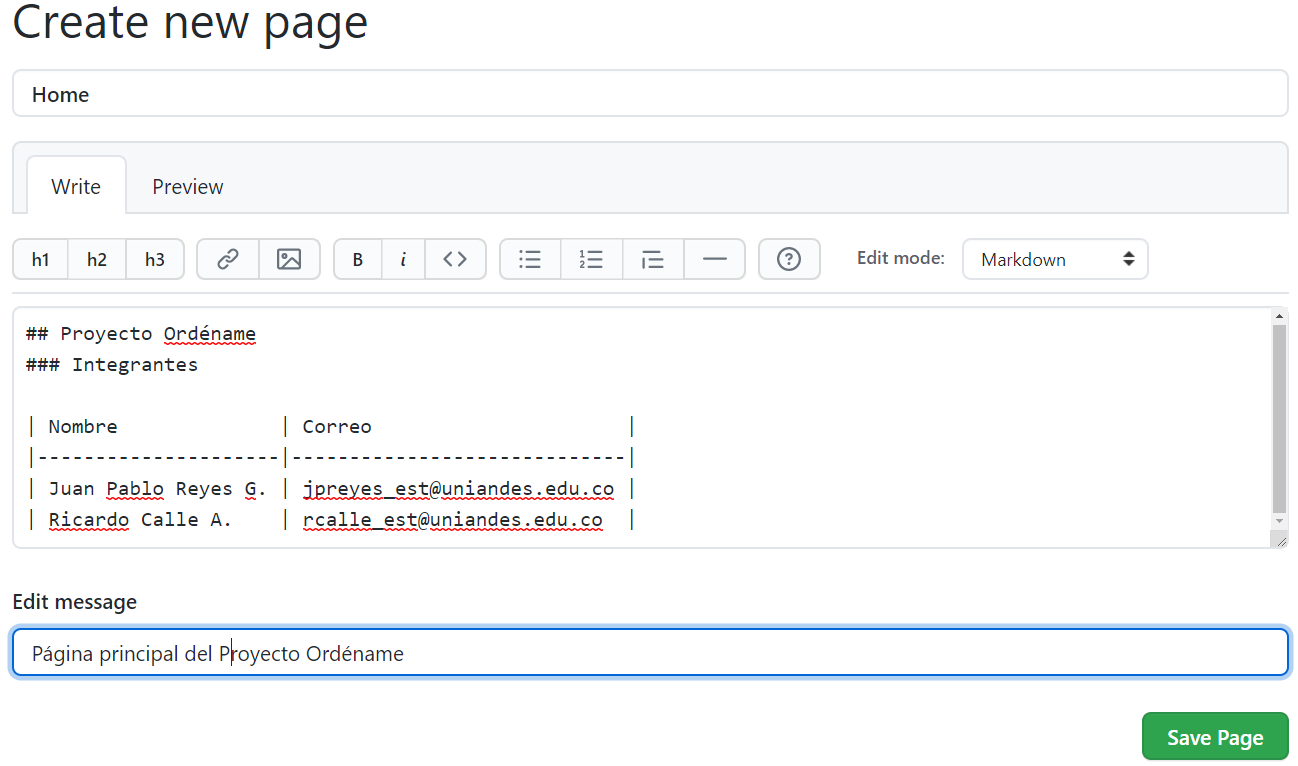Apply an h3 heading

point(154,259)
